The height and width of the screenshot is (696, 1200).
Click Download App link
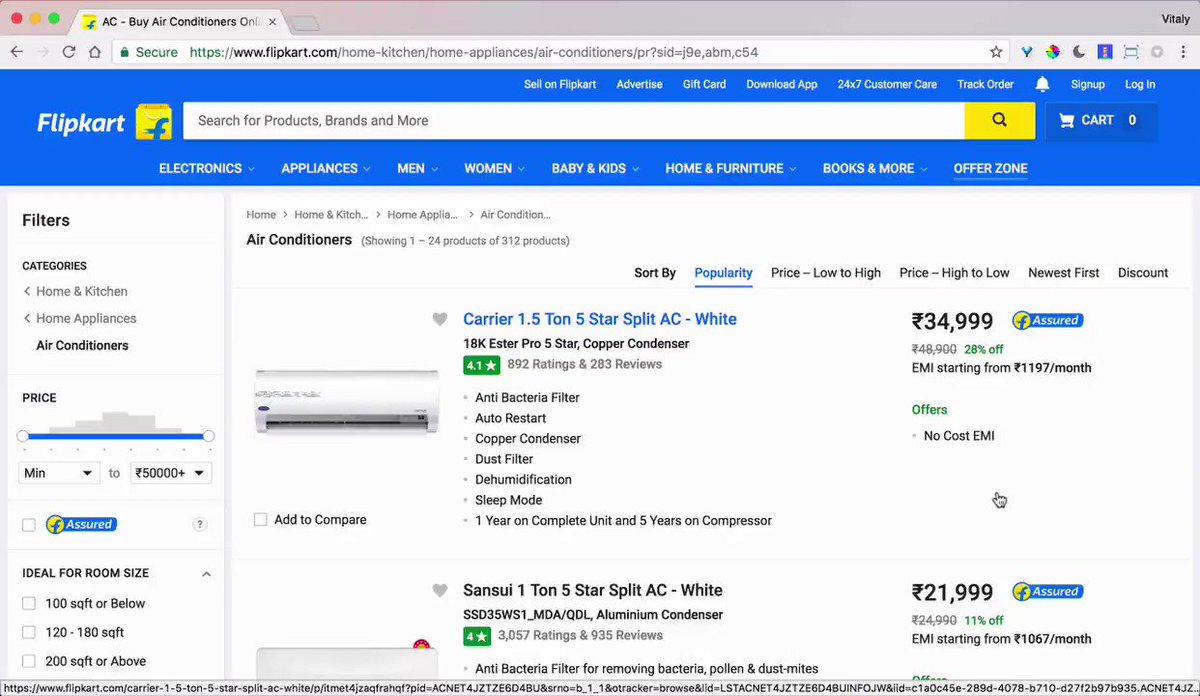pyautogui.click(x=782, y=85)
